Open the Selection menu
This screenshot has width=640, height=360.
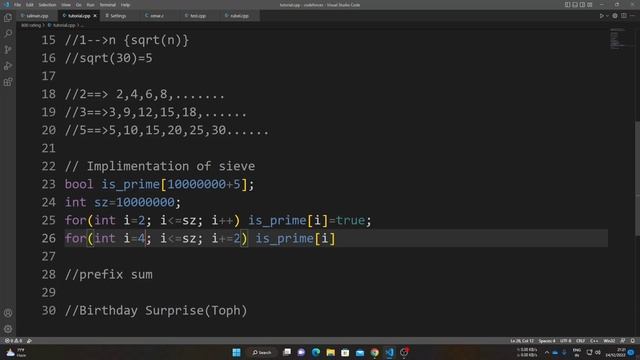[47, 5]
